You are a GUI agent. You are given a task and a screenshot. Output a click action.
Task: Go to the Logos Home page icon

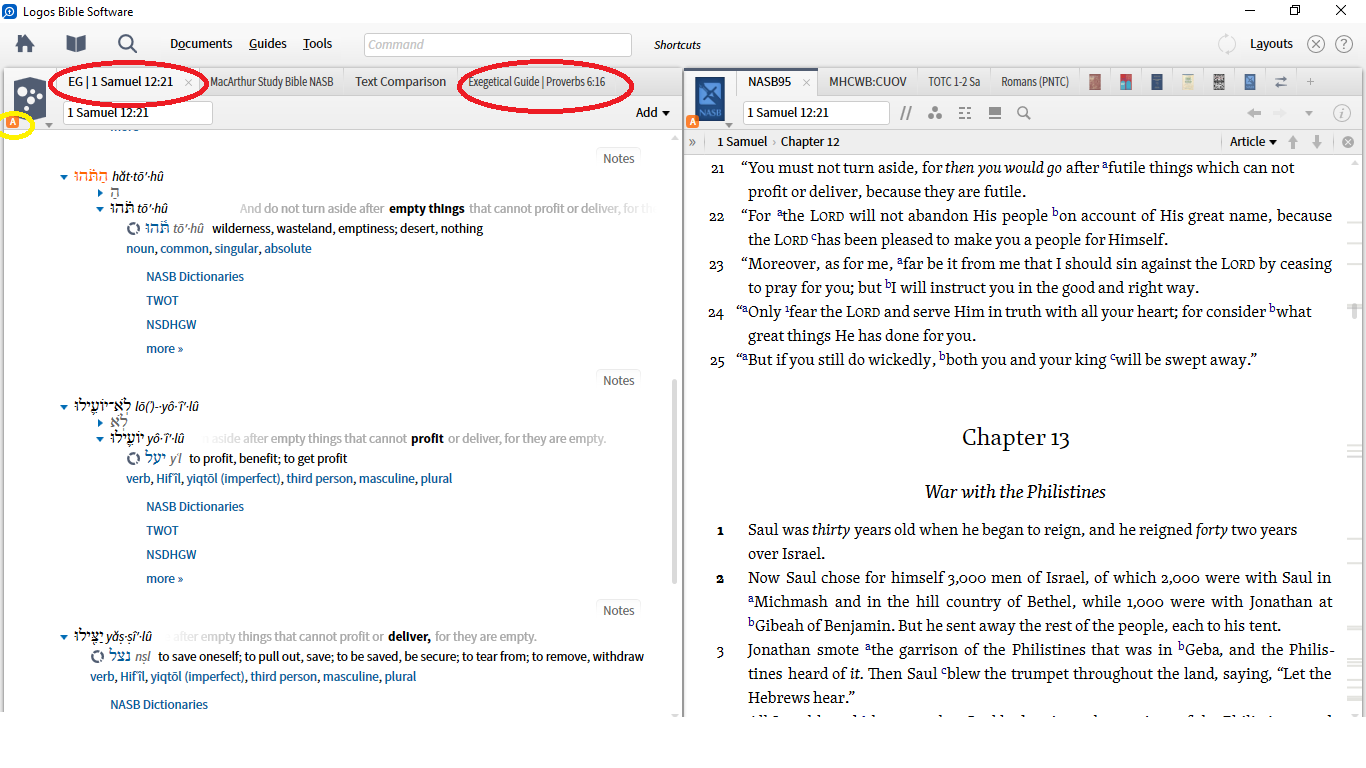[x=25, y=44]
